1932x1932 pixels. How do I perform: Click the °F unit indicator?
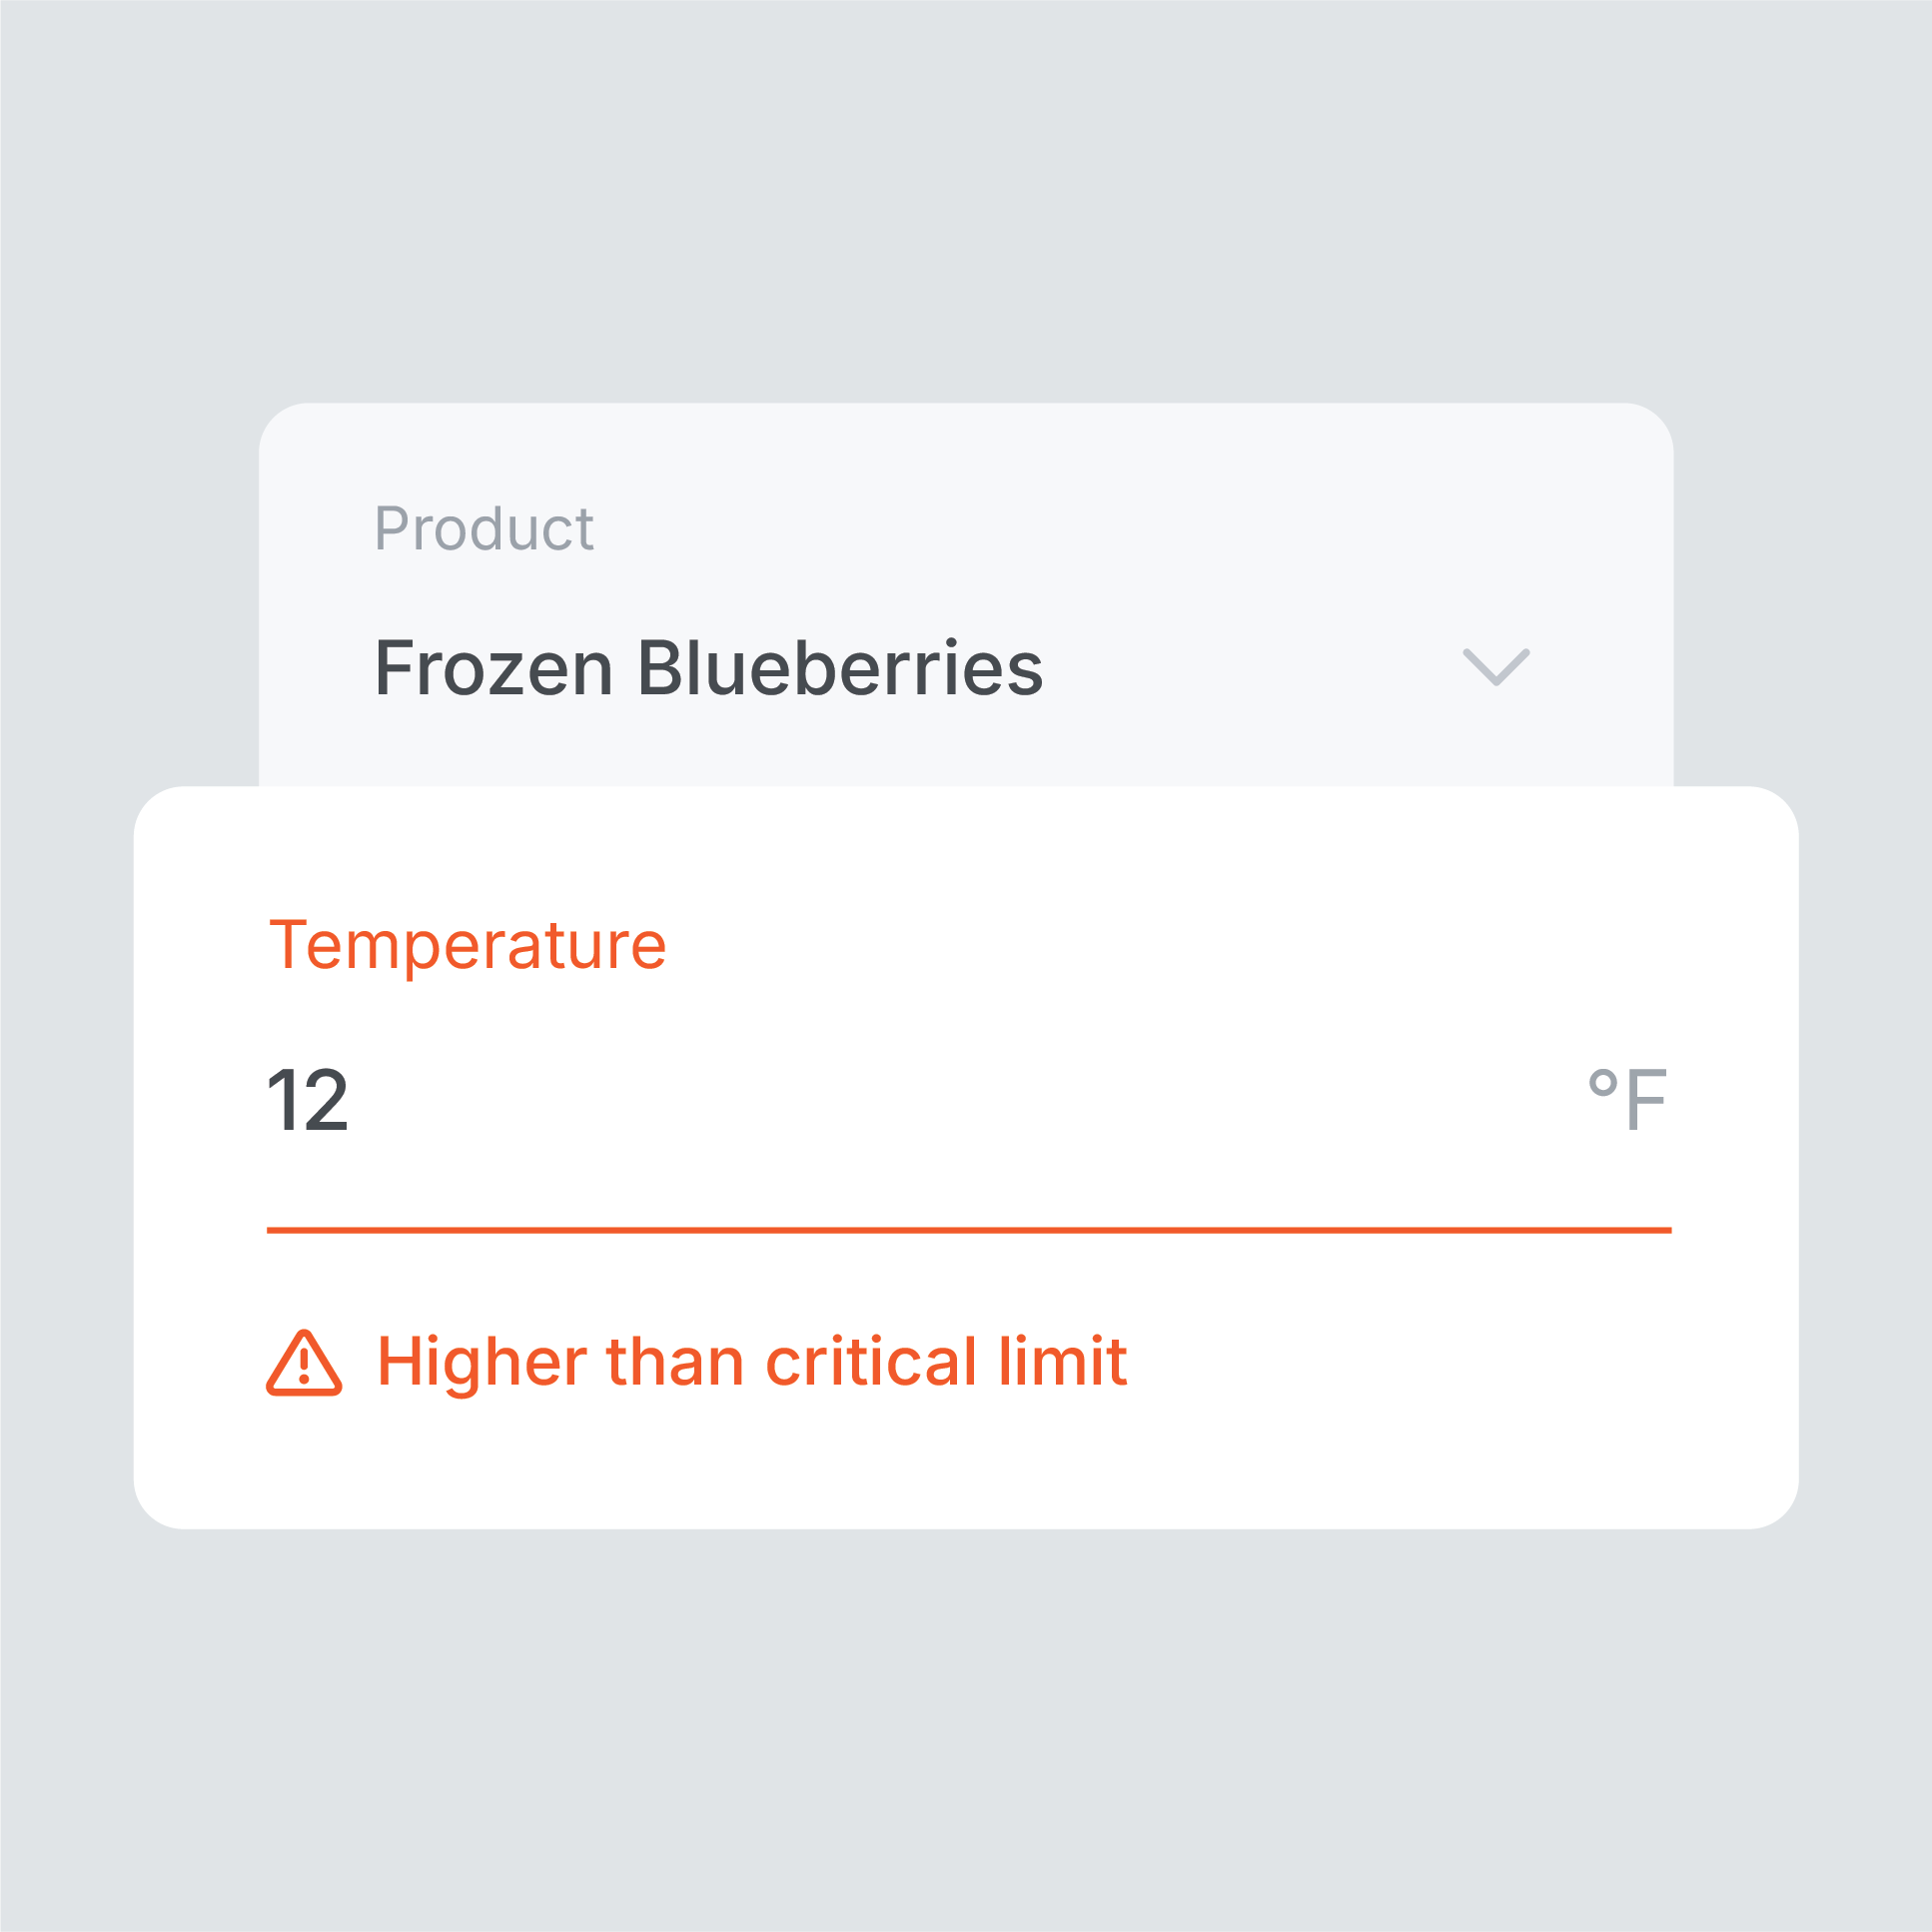click(1628, 1099)
